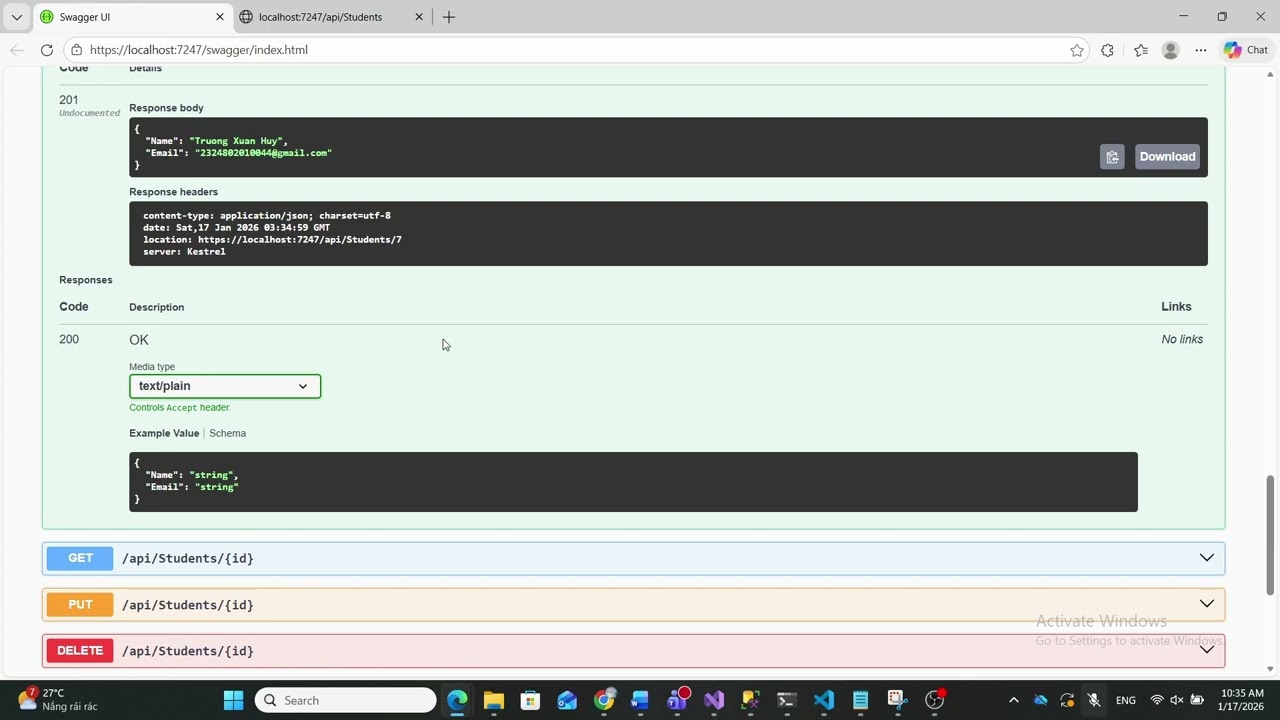1280x720 pixels.
Task: Open the text/plain media type dropdown
Action: (x=225, y=386)
